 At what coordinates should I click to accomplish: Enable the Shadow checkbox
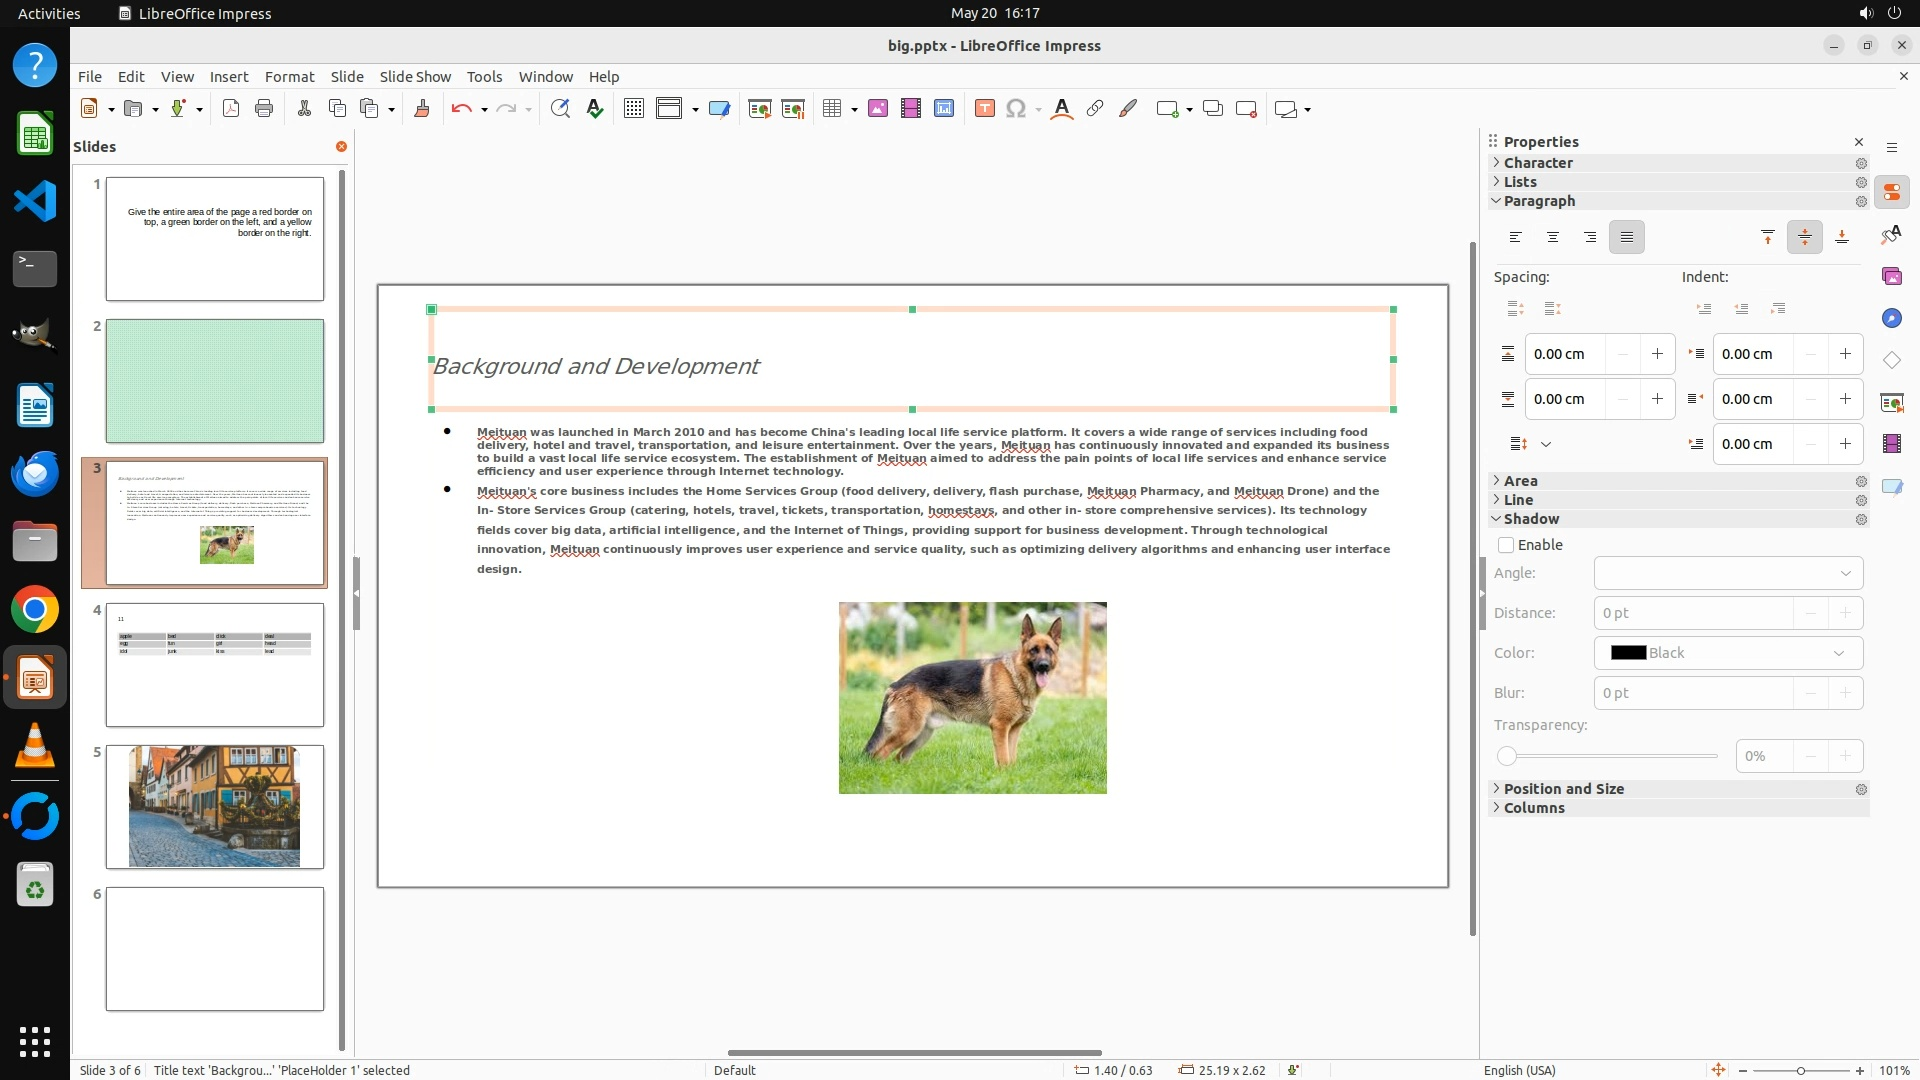1506,545
